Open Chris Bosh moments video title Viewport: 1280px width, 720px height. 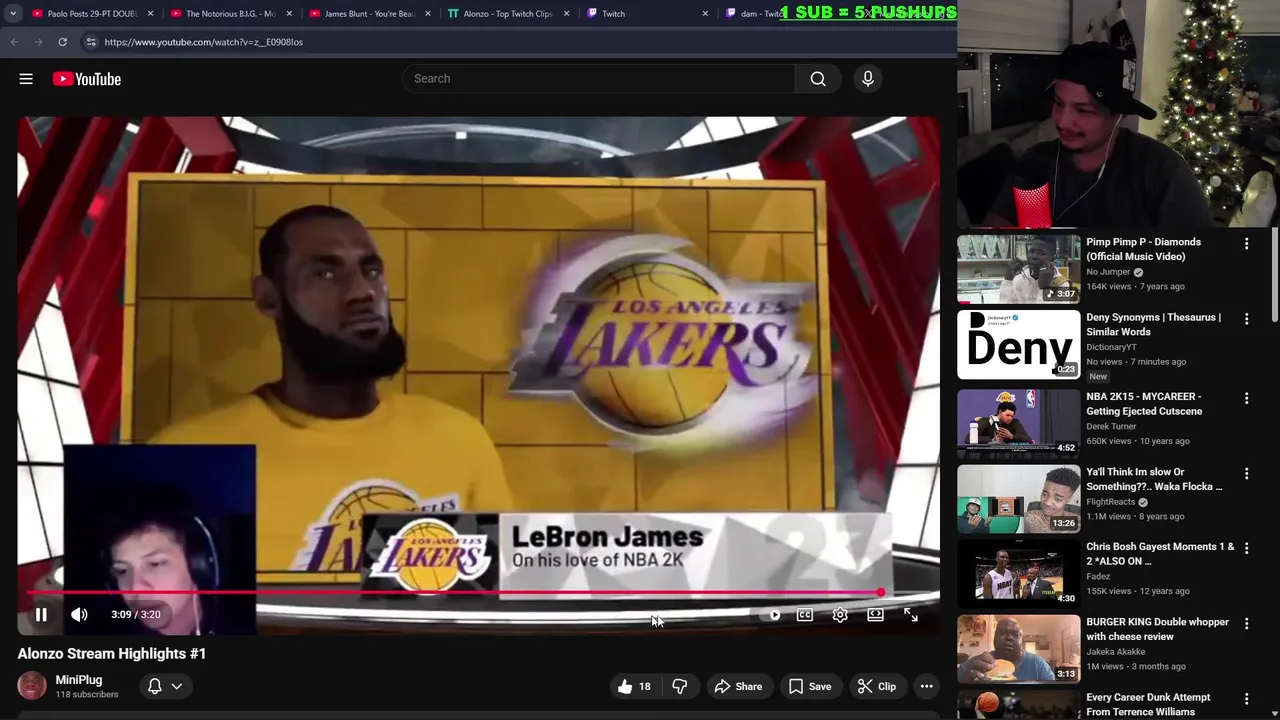pos(1160,554)
